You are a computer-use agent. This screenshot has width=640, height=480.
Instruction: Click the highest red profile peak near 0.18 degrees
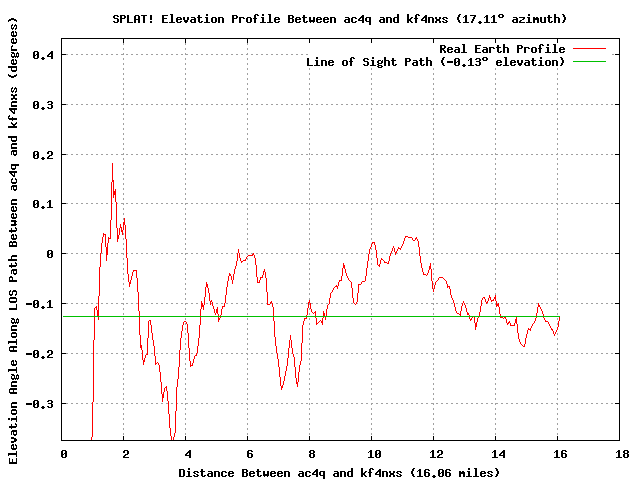112,164
